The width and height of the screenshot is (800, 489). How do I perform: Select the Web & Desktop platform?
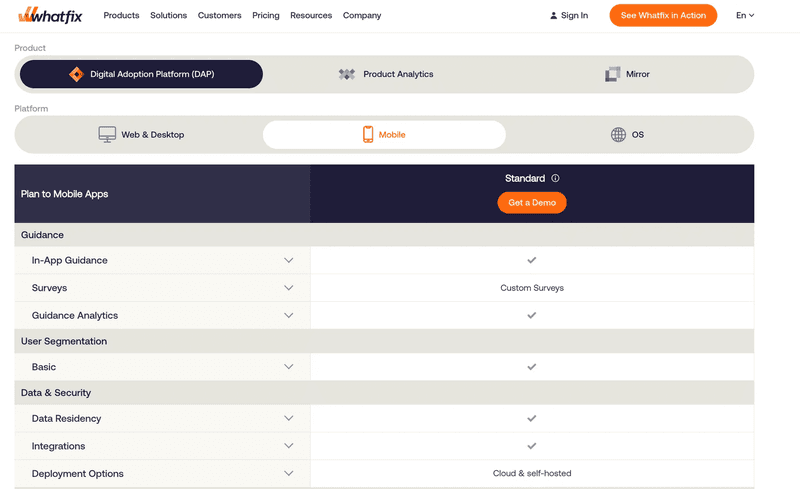pyautogui.click(x=141, y=135)
